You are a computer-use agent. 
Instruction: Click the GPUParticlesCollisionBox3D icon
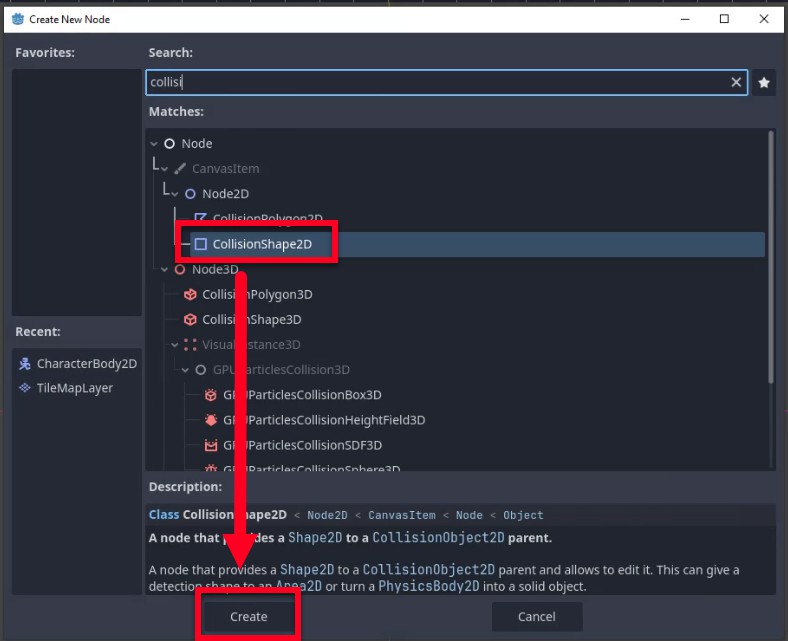coord(211,395)
